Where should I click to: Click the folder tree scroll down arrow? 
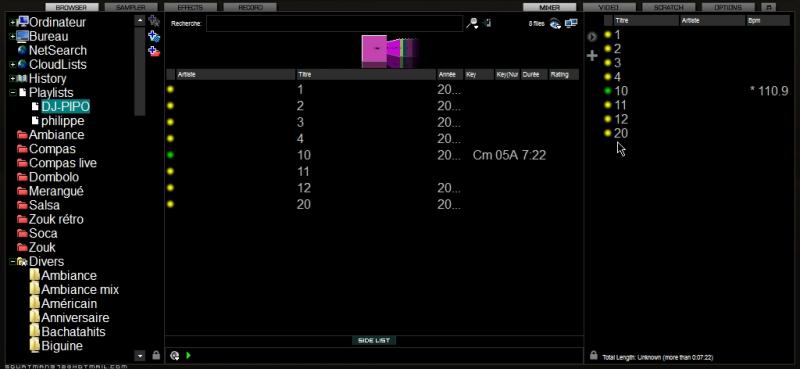click(140, 355)
